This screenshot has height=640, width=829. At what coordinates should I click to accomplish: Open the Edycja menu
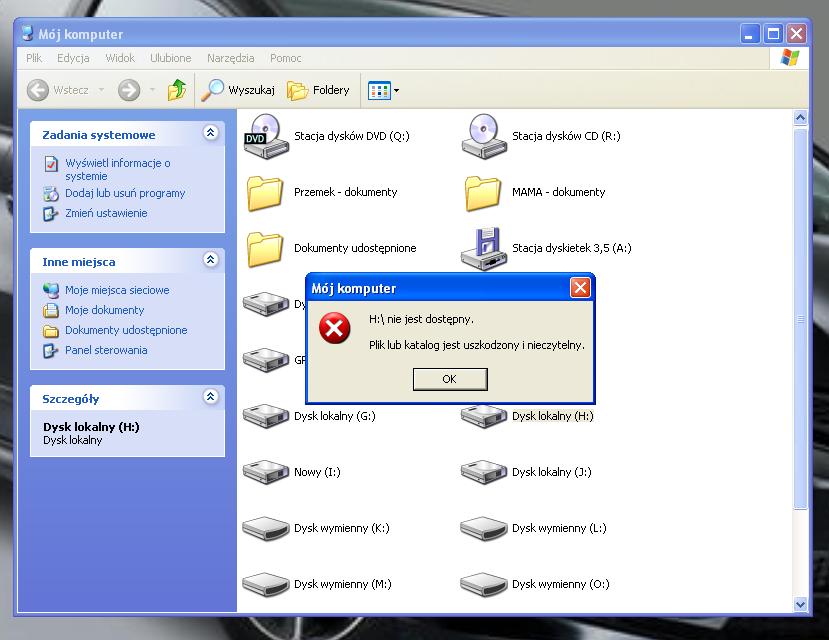pos(73,58)
